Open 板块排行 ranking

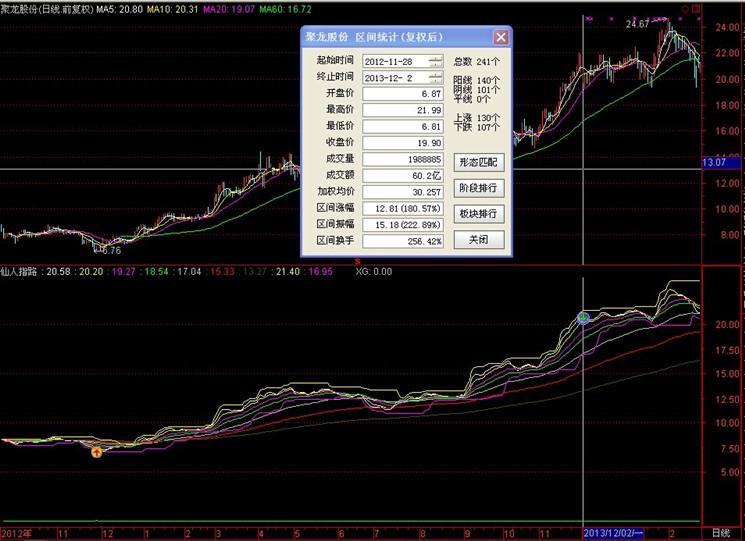click(x=478, y=214)
